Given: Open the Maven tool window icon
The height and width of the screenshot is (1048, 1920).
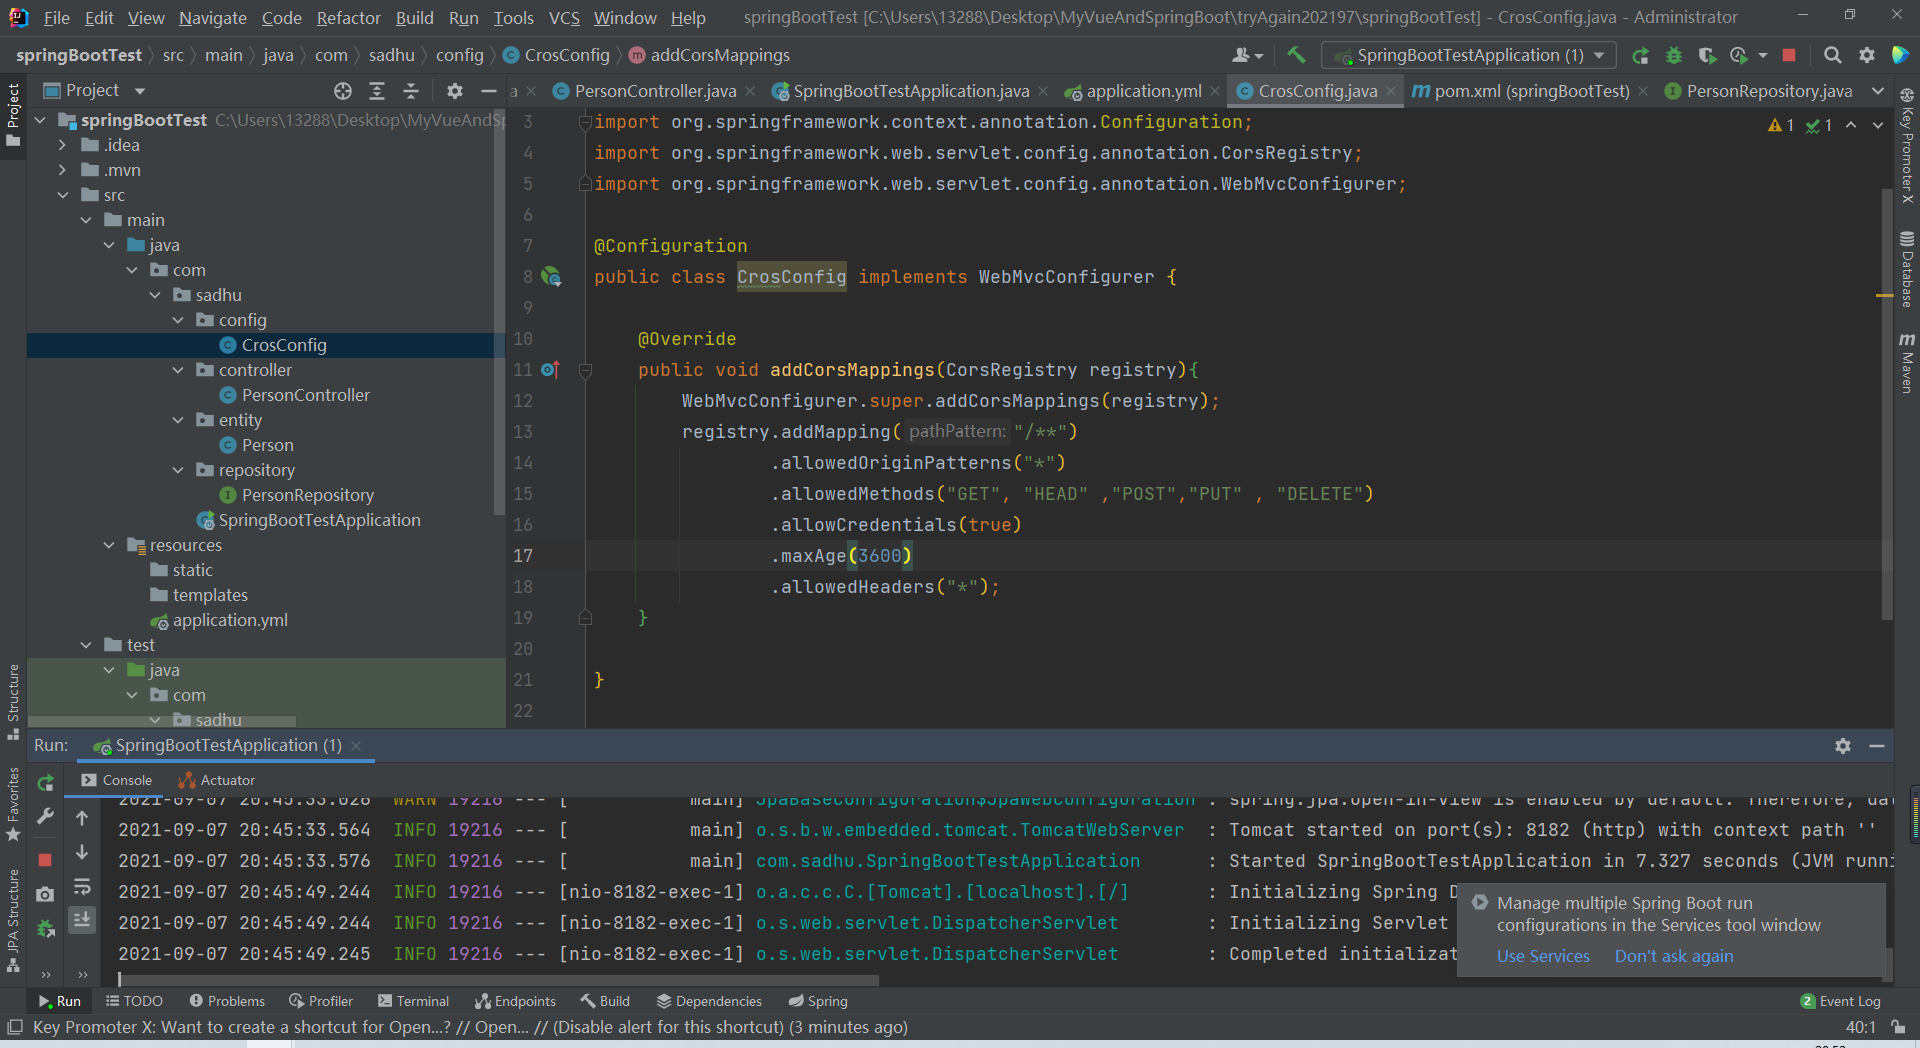Looking at the screenshot, I should pyautogui.click(x=1908, y=360).
